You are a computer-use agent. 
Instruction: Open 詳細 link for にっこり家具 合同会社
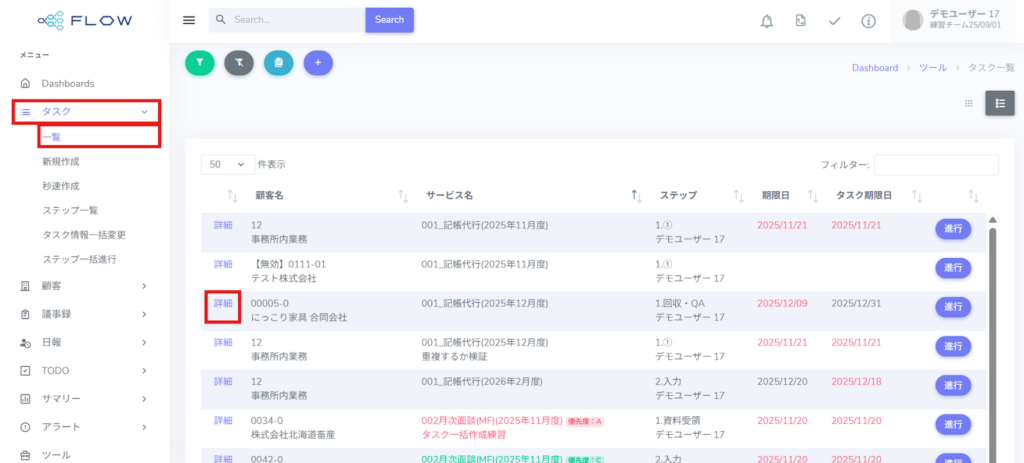click(223, 303)
